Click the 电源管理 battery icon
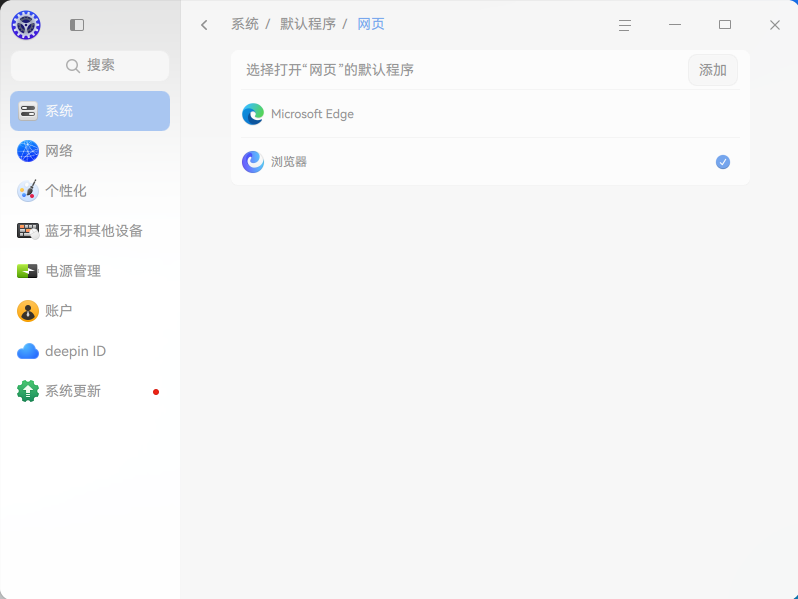The image size is (798, 599). pyautogui.click(x=27, y=271)
